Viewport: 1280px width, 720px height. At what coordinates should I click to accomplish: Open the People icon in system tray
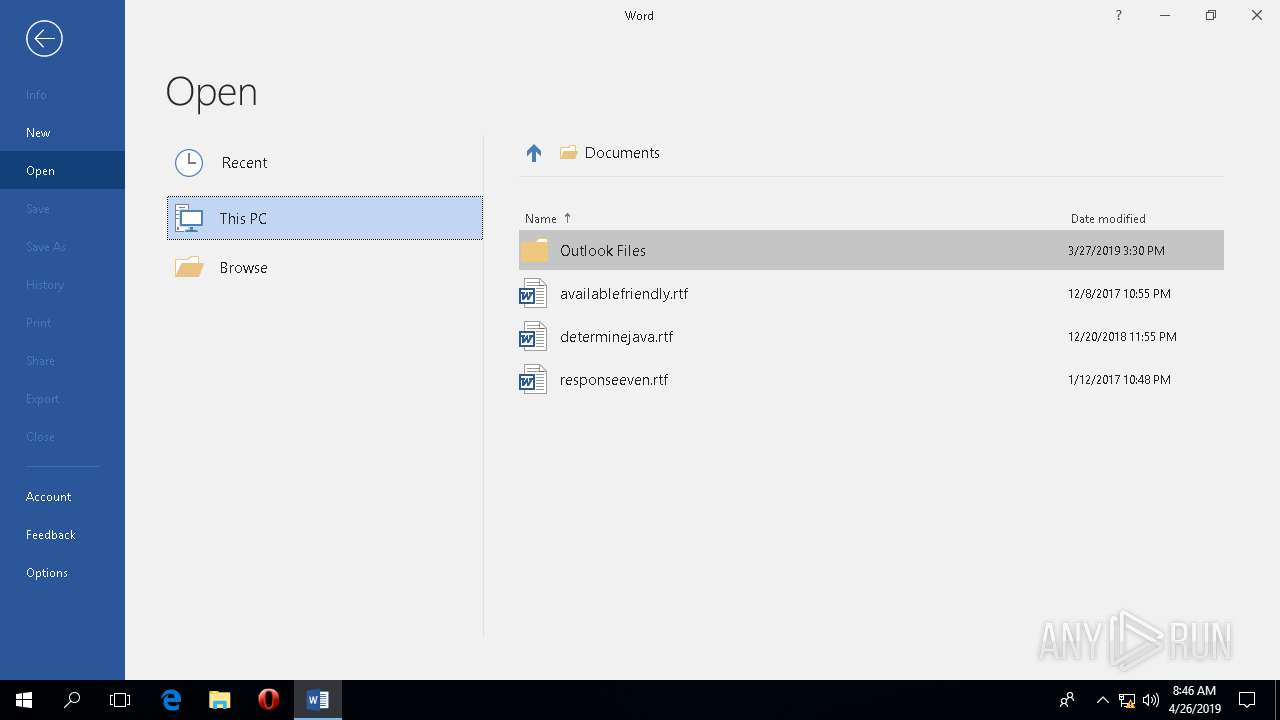(x=1067, y=700)
